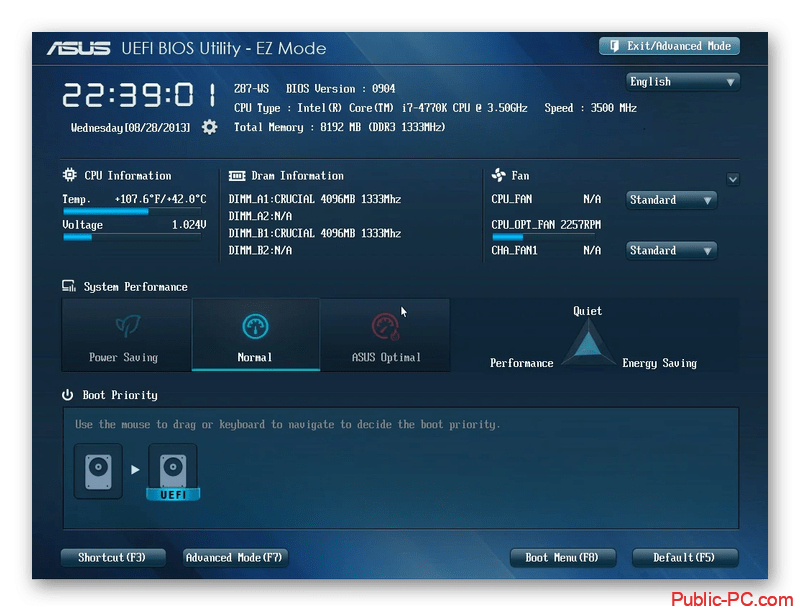
Task: Click DIMM_A1:CRUCIAL 4096MB 1333Mhz entry
Action: [x=315, y=199]
